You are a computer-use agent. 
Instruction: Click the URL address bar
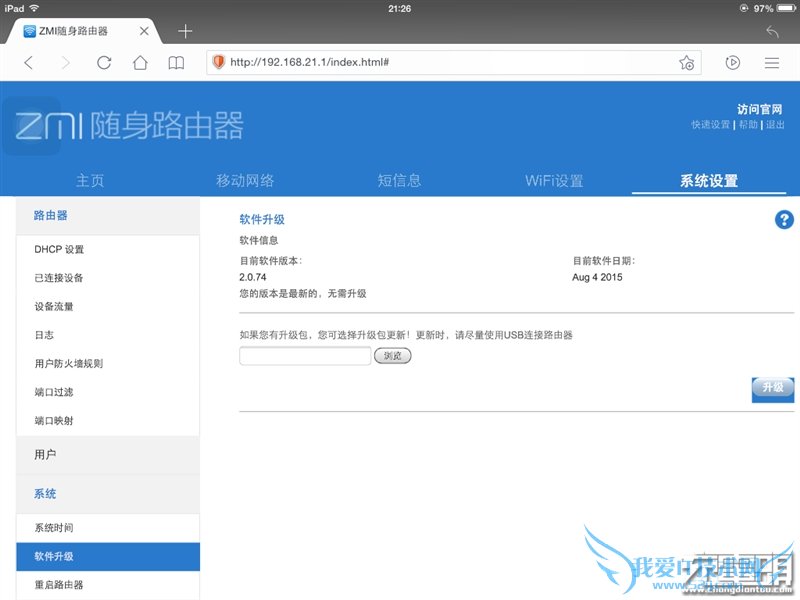[x=440, y=62]
